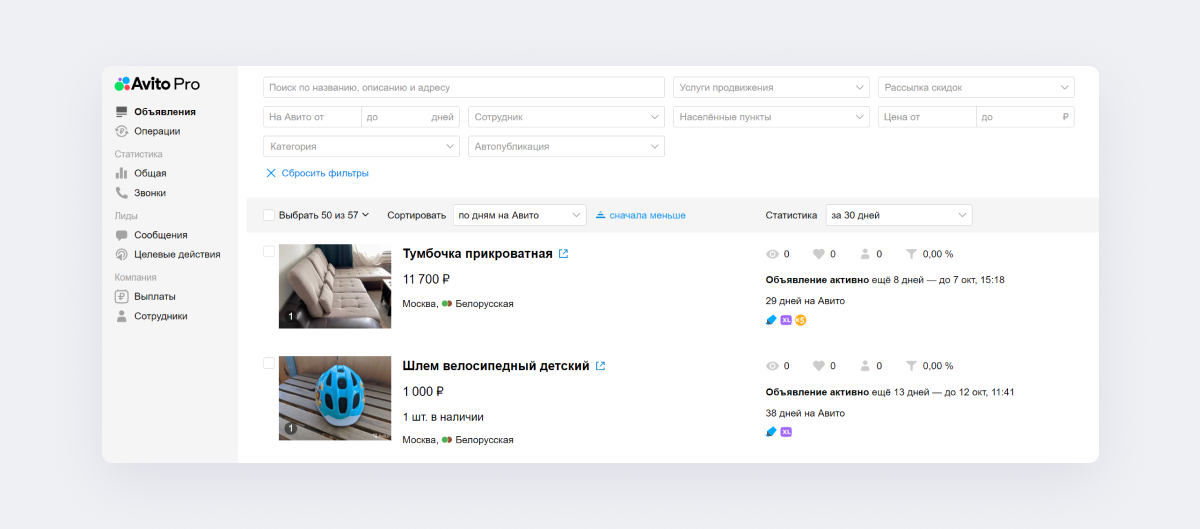Click the orange x5 badge on Тумбочка listing

tap(801, 320)
